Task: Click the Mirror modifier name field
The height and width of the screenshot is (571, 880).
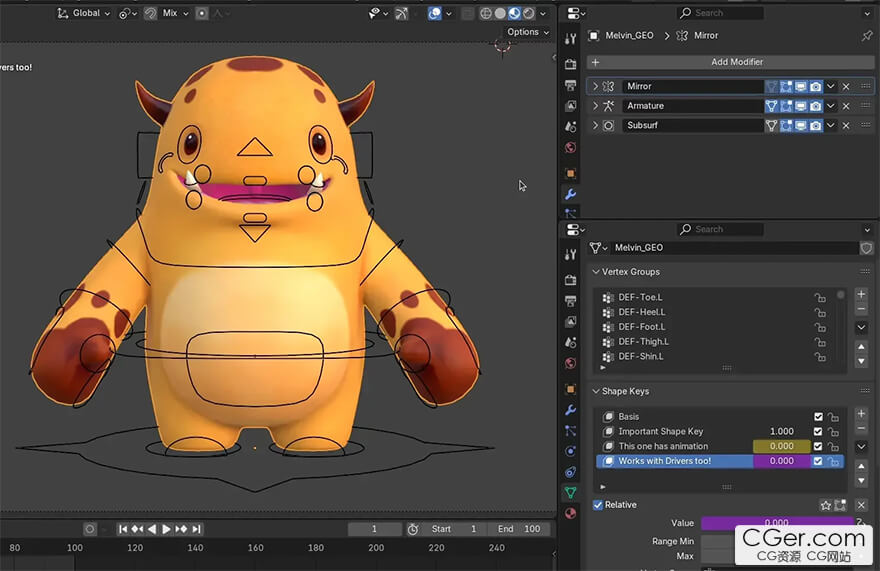Action: tap(693, 86)
